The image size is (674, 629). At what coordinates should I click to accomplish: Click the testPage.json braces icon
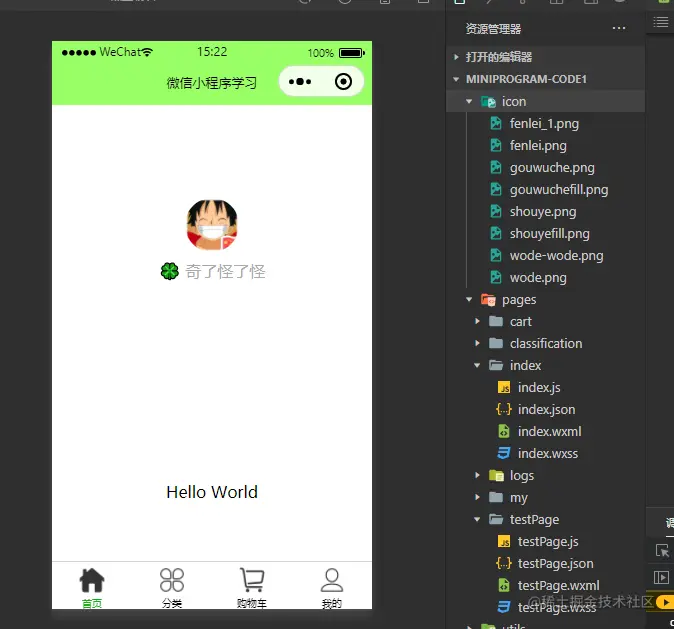coord(504,563)
